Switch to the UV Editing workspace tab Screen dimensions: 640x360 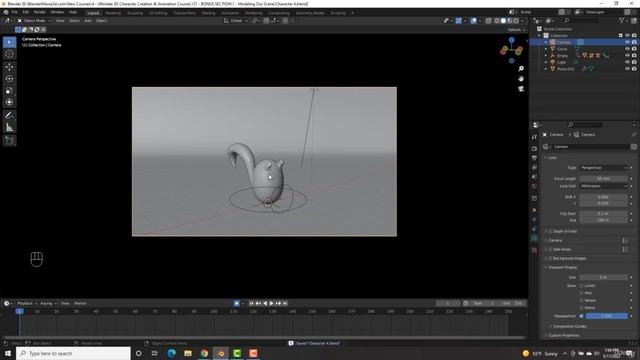pos(158,13)
